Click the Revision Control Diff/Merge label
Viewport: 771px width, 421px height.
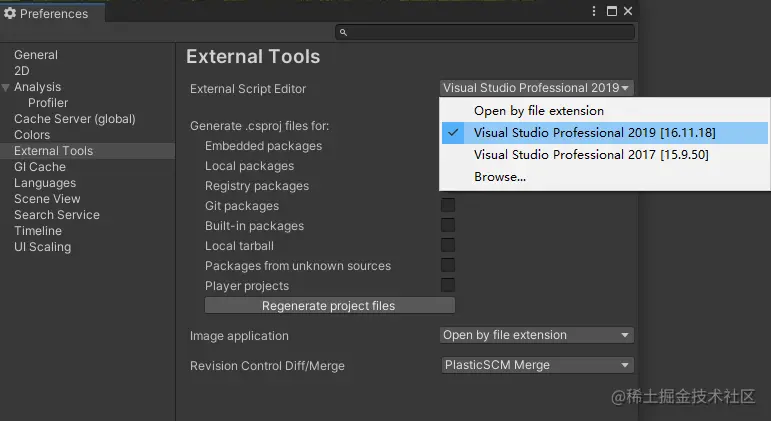tap(267, 366)
